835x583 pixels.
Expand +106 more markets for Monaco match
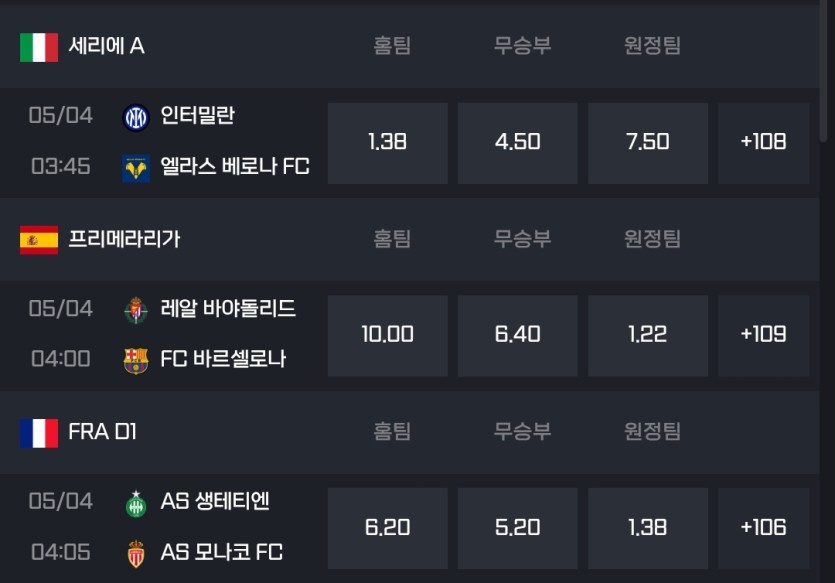click(764, 529)
